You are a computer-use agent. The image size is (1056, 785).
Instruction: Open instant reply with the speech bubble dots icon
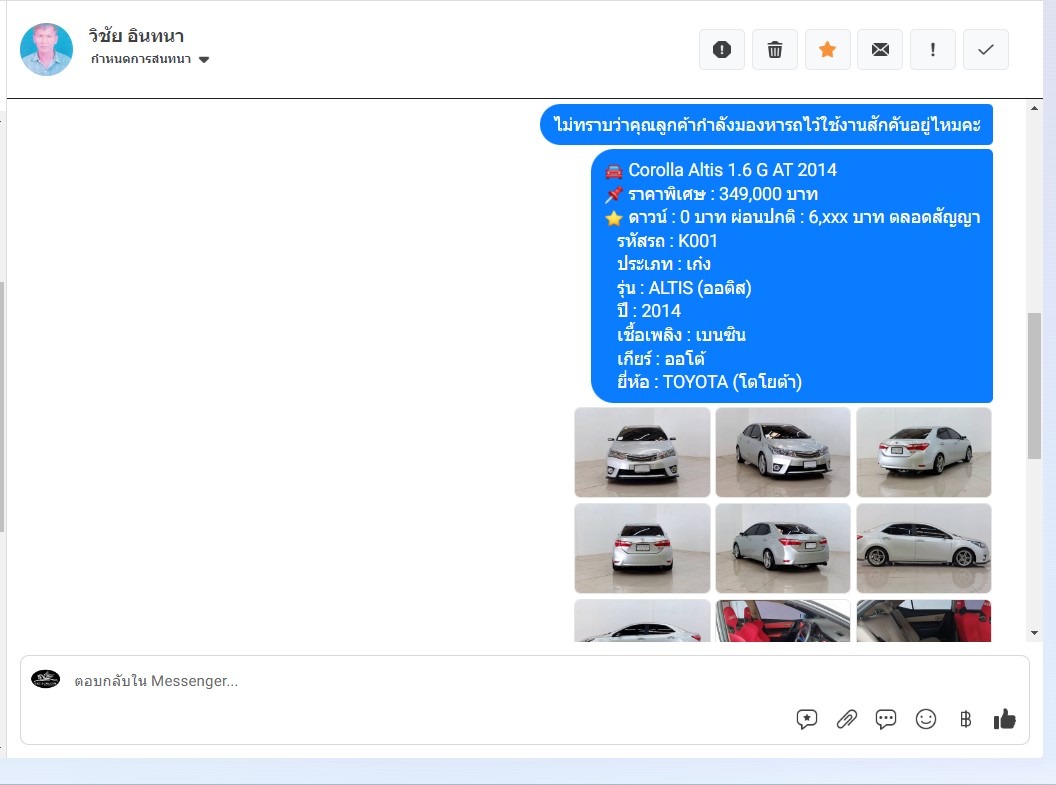click(886, 719)
